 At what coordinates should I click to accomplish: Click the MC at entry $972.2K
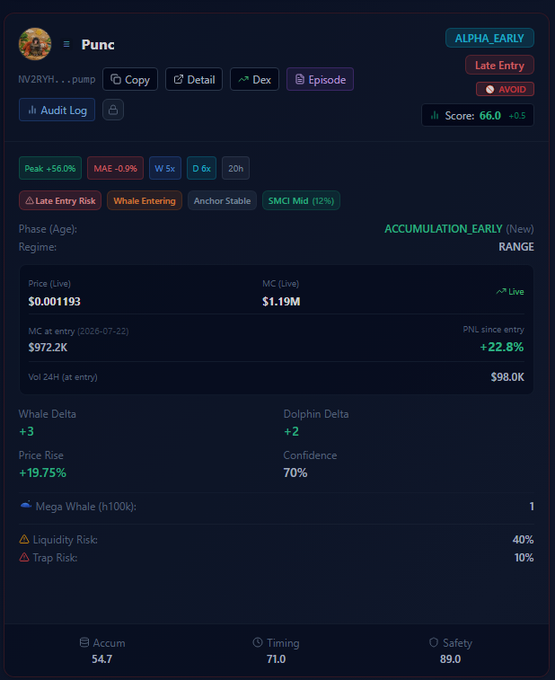click(48, 347)
